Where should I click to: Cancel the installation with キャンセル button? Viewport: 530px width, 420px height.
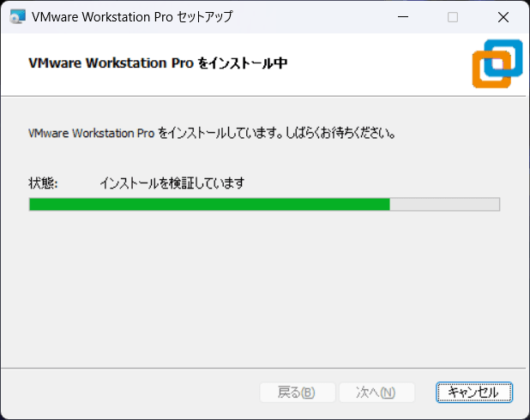[474, 392]
